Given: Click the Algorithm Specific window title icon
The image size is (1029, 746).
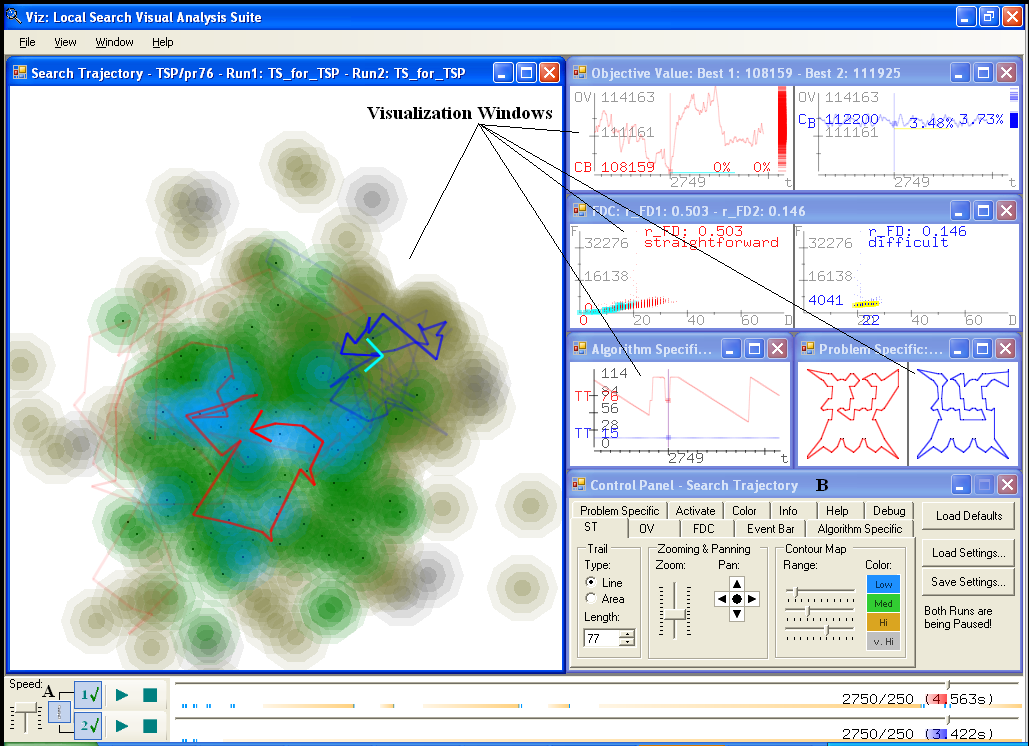Looking at the screenshot, I should pyautogui.click(x=580, y=348).
